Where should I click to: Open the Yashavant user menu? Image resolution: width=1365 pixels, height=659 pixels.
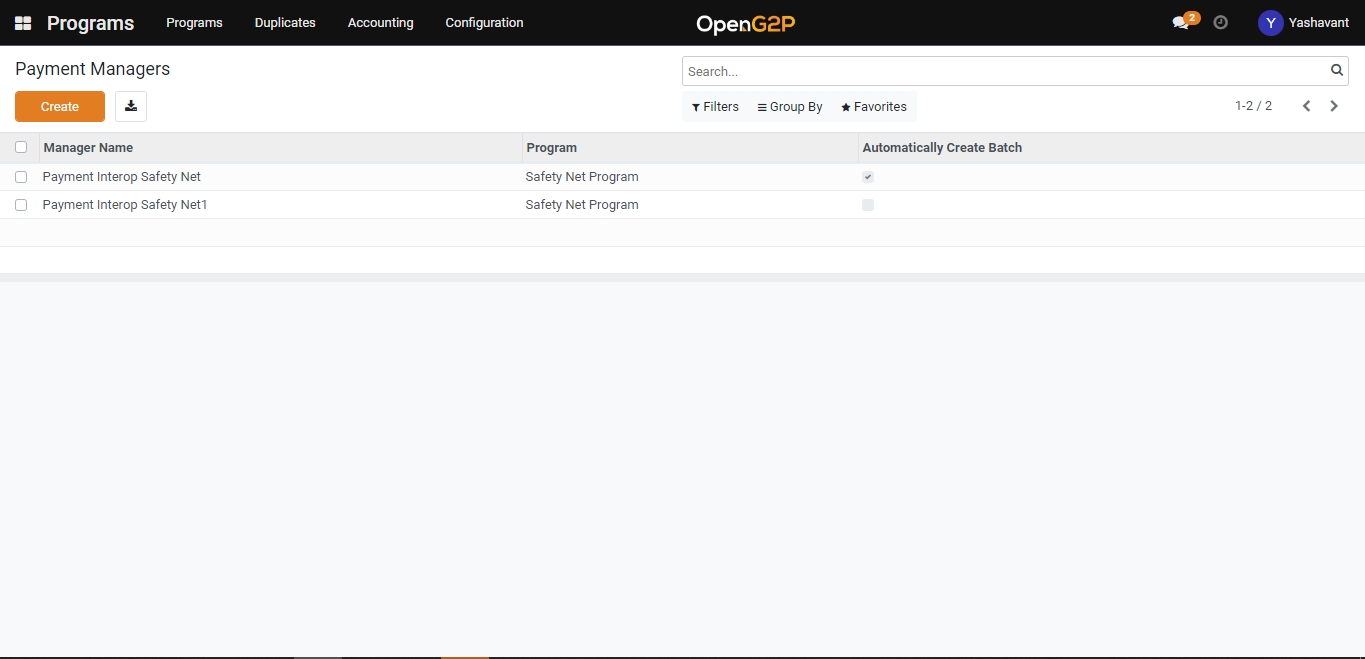[x=1303, y=23]
